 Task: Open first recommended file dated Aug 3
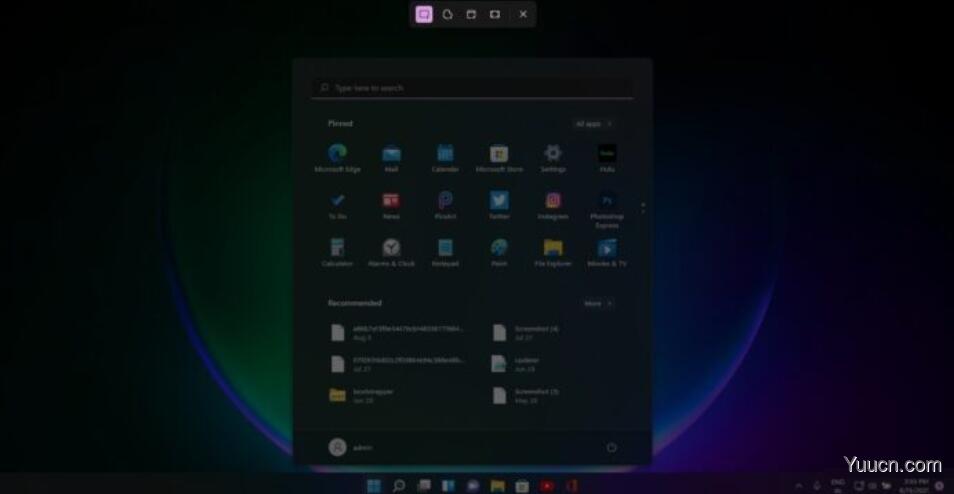pyautogui.click(x=399, y=333)
